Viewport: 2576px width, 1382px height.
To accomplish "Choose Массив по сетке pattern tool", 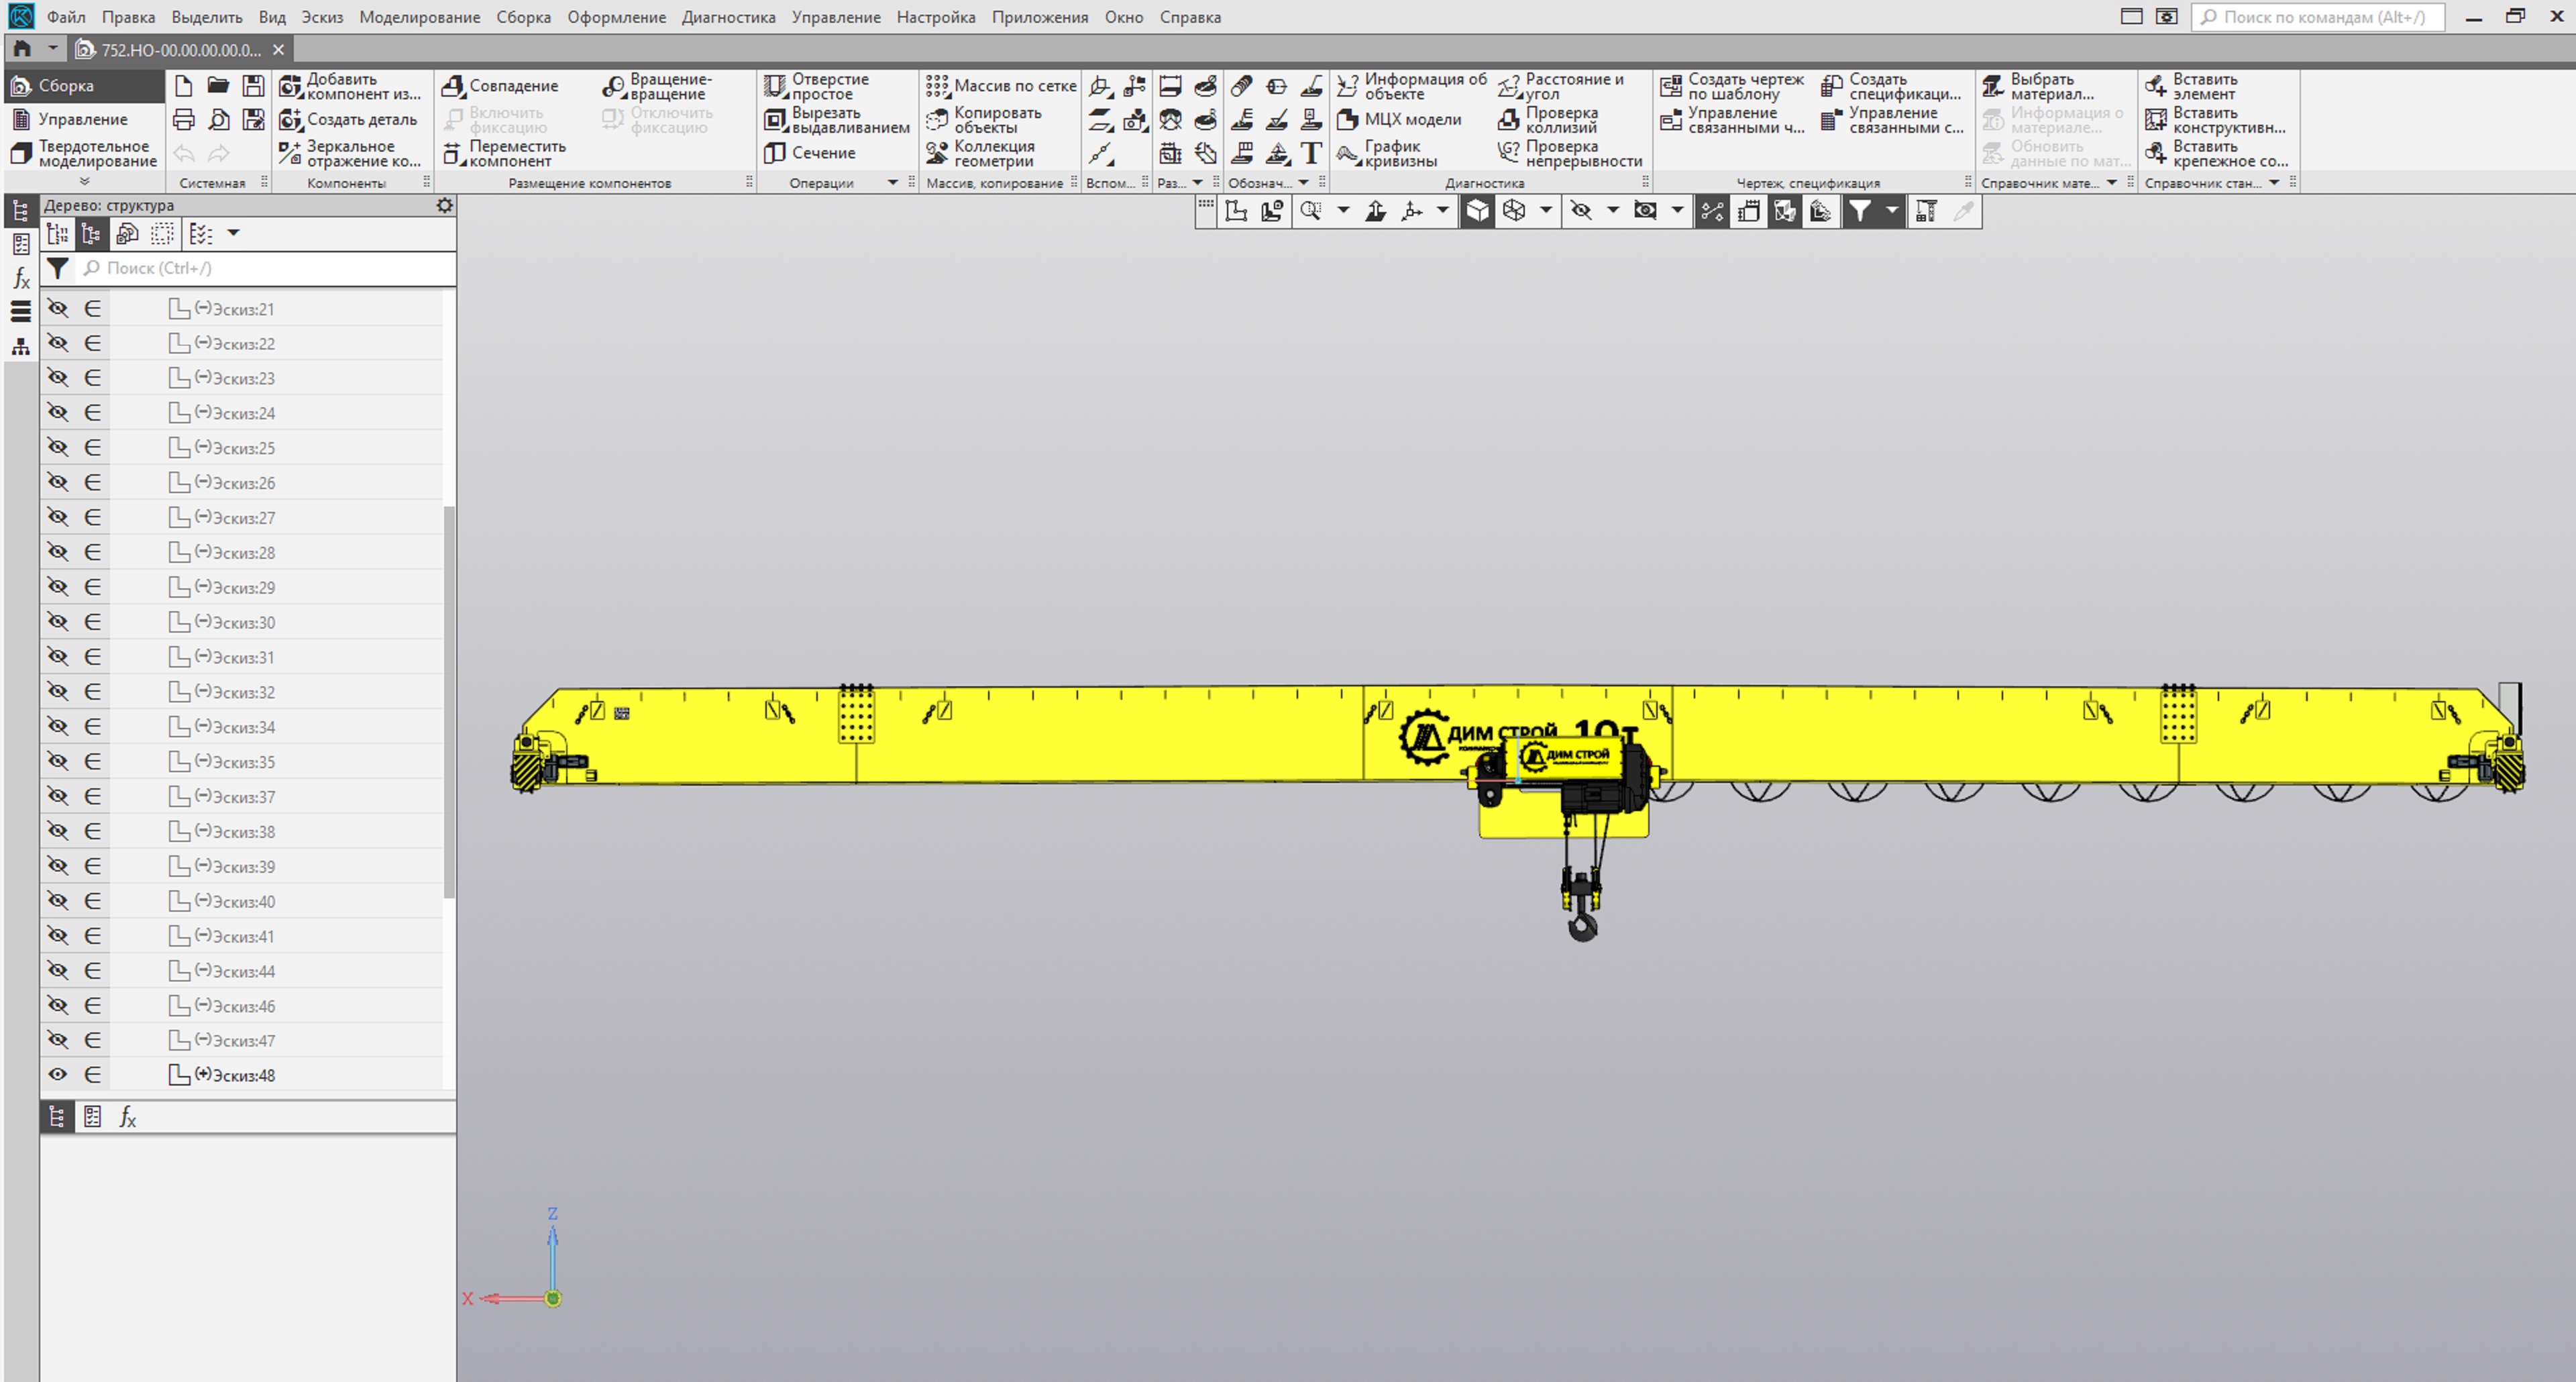I will tap(937, 86).
